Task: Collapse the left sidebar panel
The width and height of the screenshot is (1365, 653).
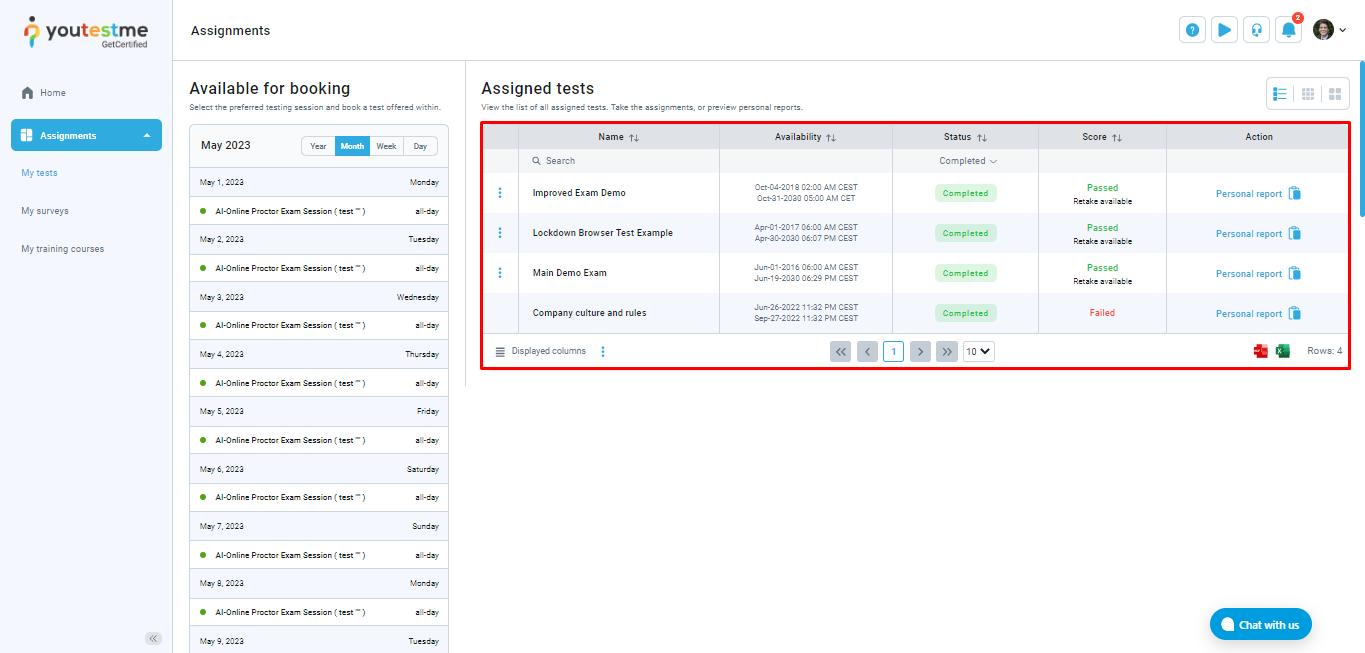Action: pyautogui.click(x=153, y=638)
